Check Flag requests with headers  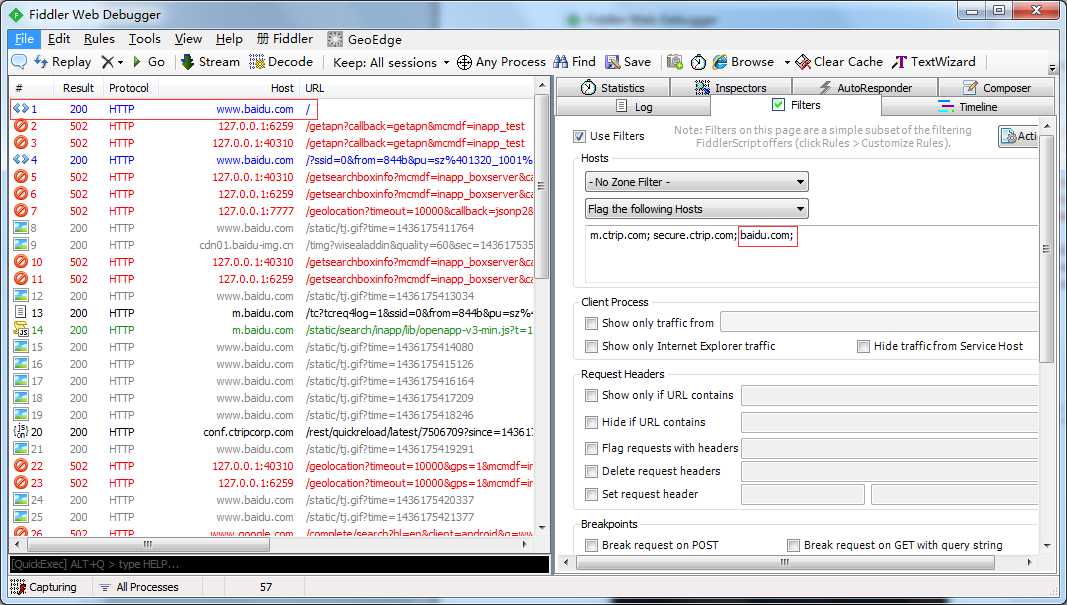591,448
